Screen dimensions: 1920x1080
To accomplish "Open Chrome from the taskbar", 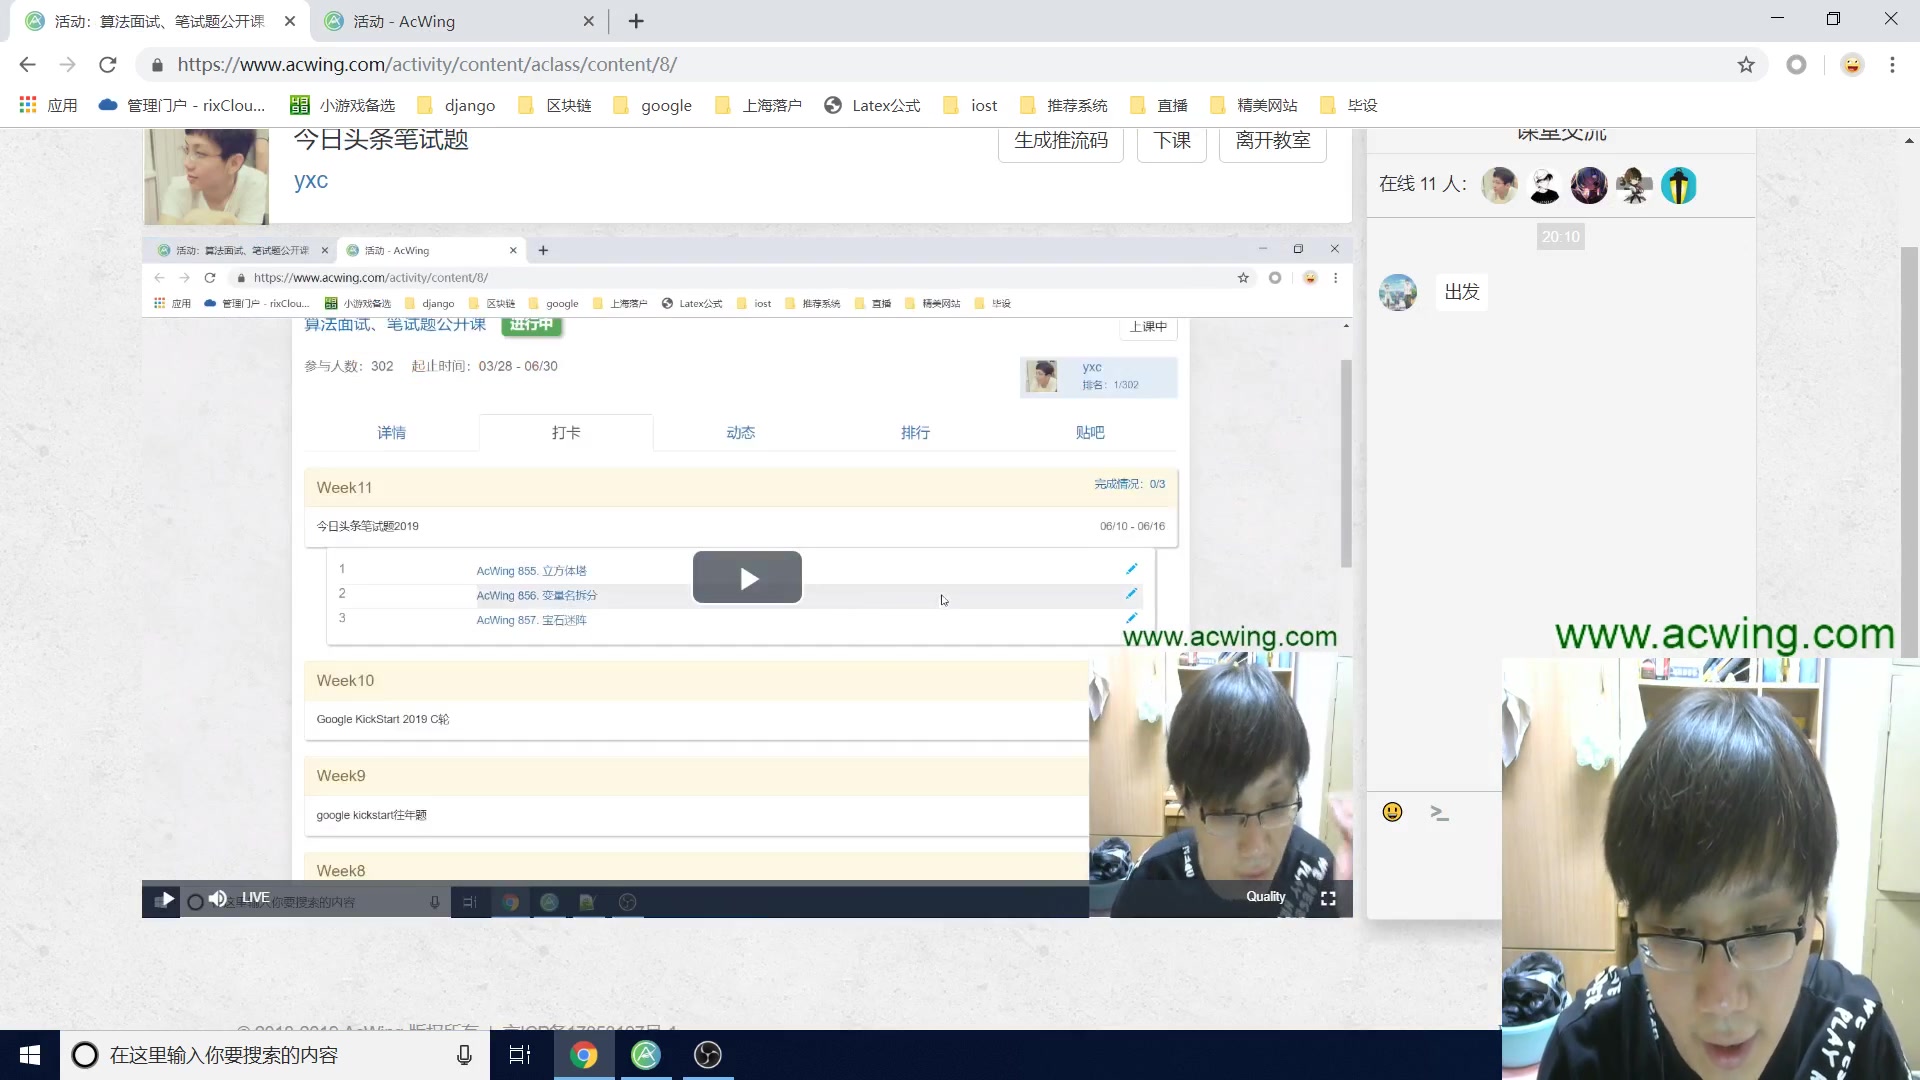I will tap(584, 1055).
